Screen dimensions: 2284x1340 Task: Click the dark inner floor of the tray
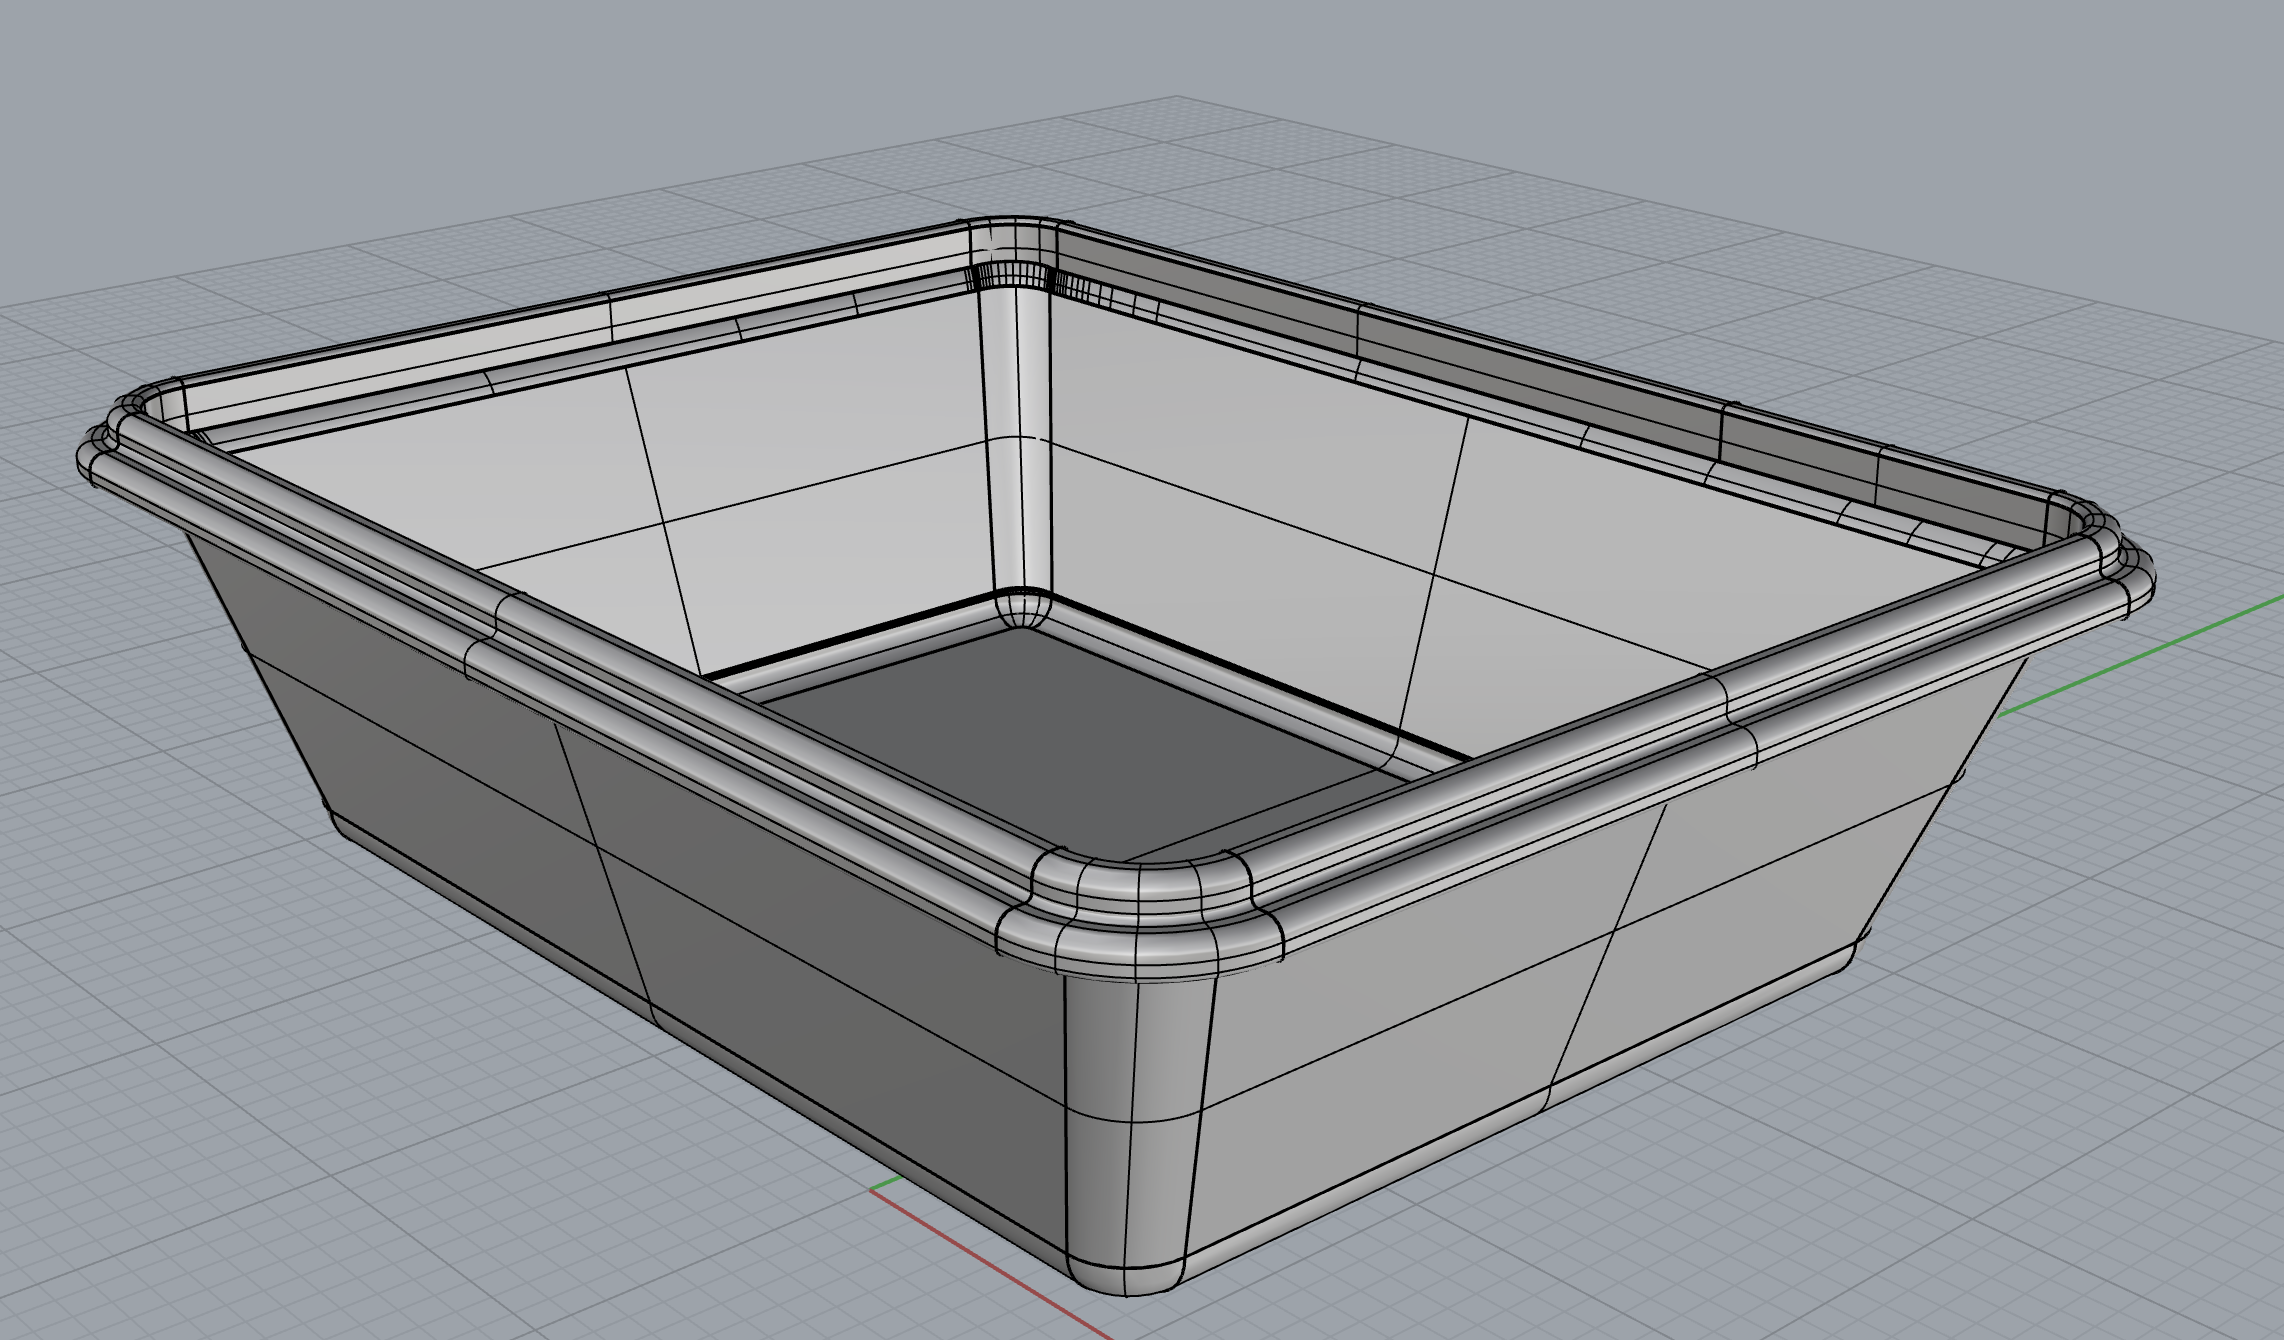coord(1060,740)
